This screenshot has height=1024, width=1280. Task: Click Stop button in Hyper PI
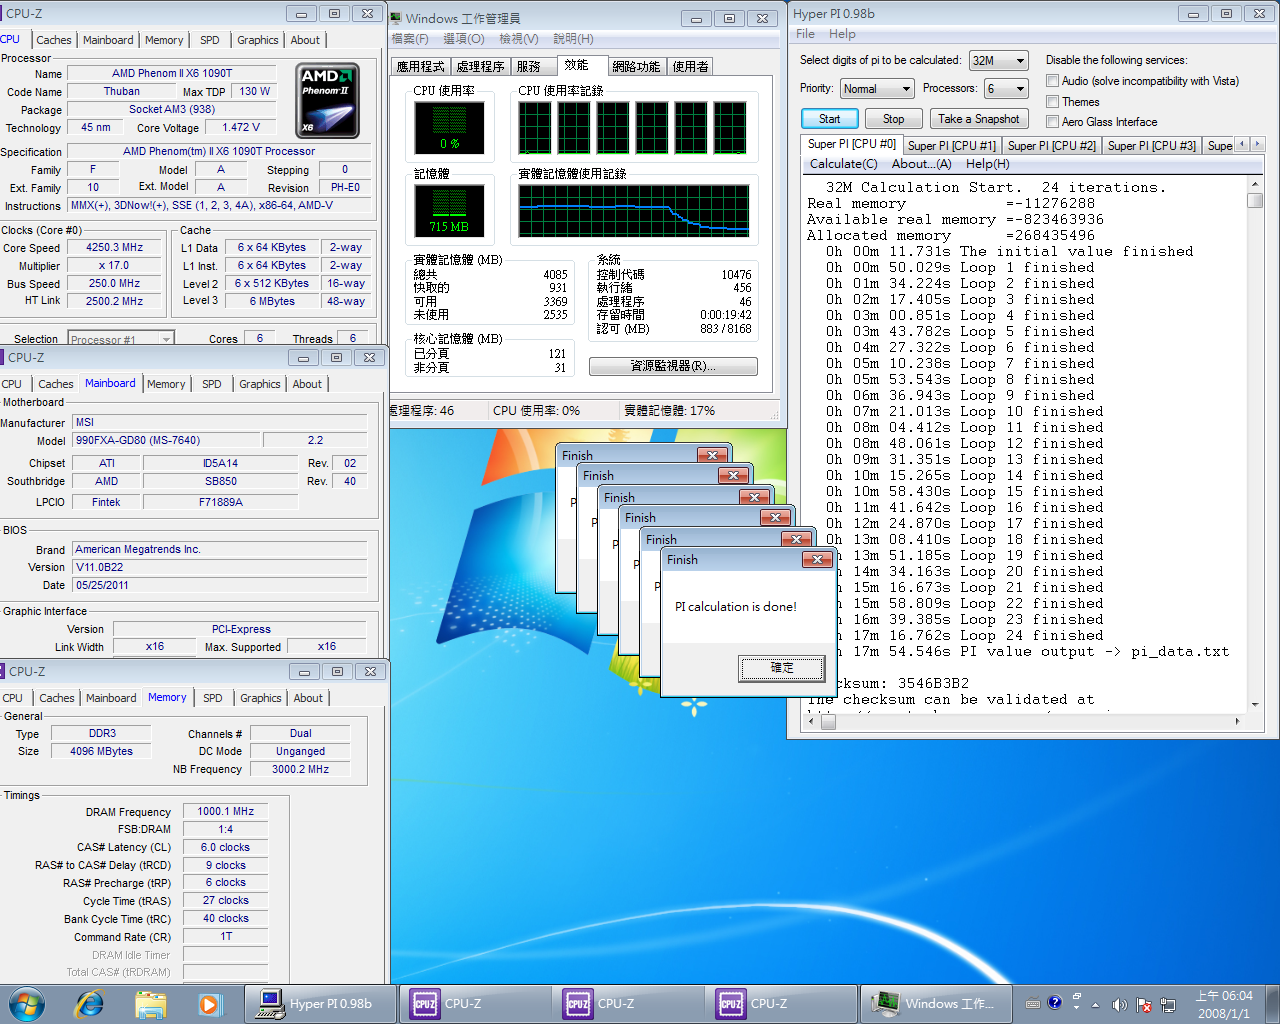tap(893, 119)
